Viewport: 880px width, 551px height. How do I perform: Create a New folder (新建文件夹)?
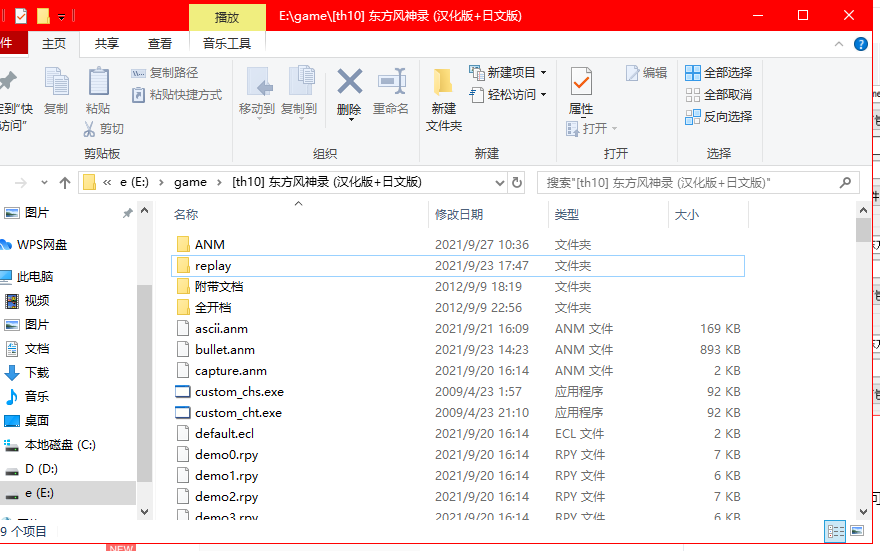click(443, 100)
